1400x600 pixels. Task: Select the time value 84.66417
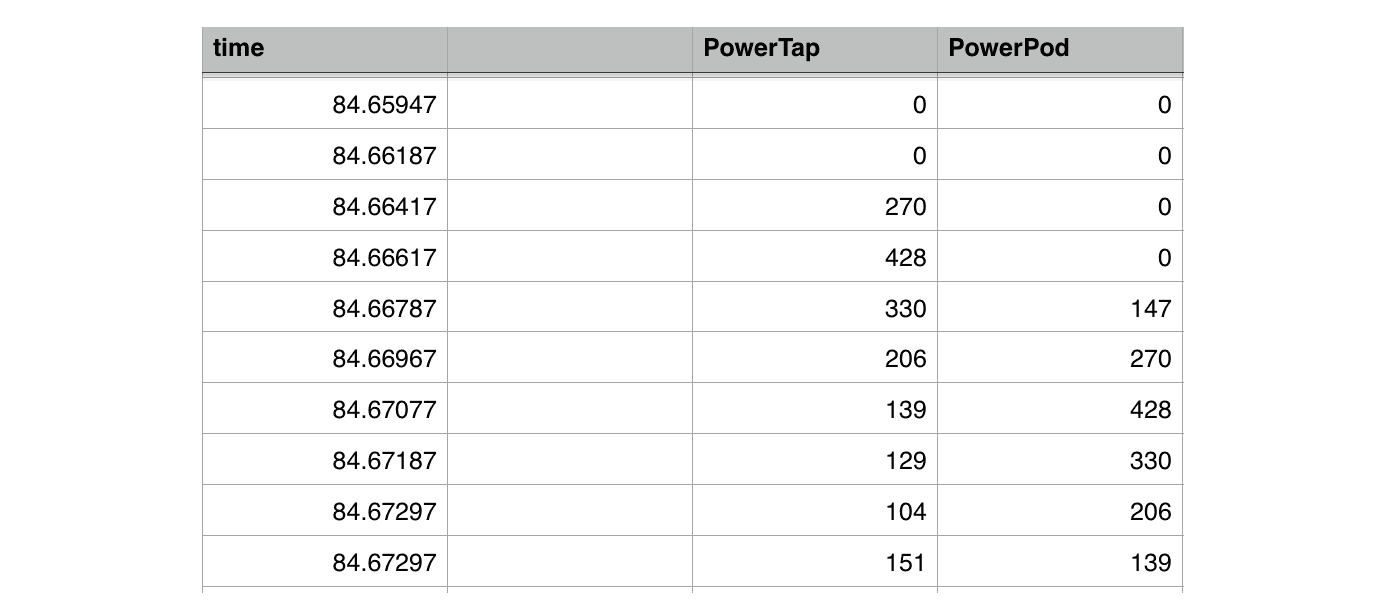tap(384, 207)
